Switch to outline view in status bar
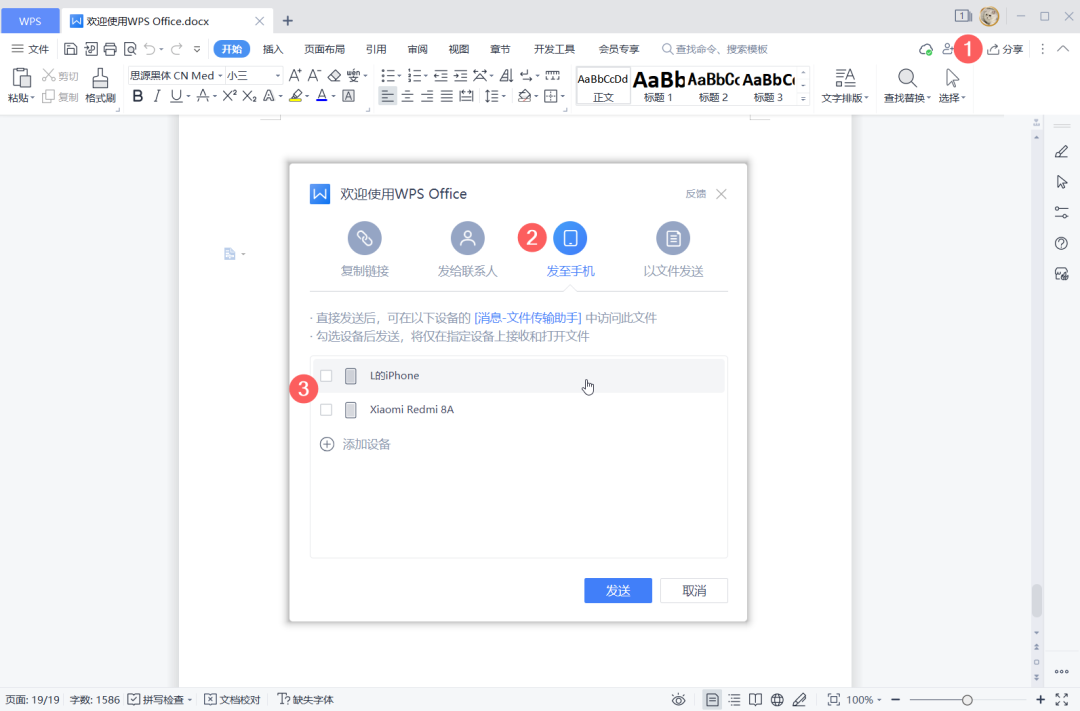The height and width of the screenshot is (711, 1080). 734,700
